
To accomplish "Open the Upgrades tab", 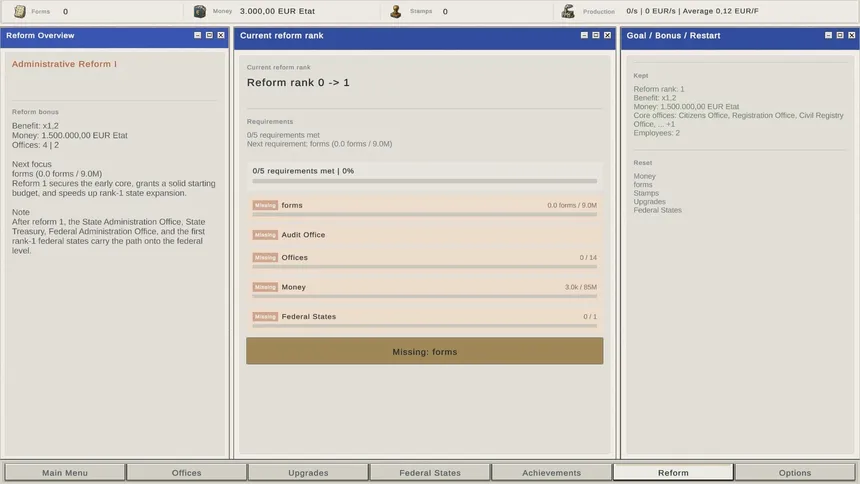I will point(308,472).
